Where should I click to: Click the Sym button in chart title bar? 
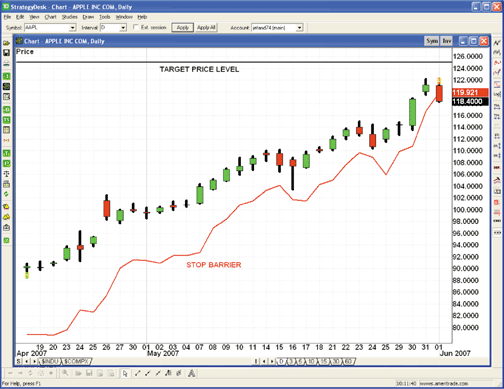click(432, 41)
